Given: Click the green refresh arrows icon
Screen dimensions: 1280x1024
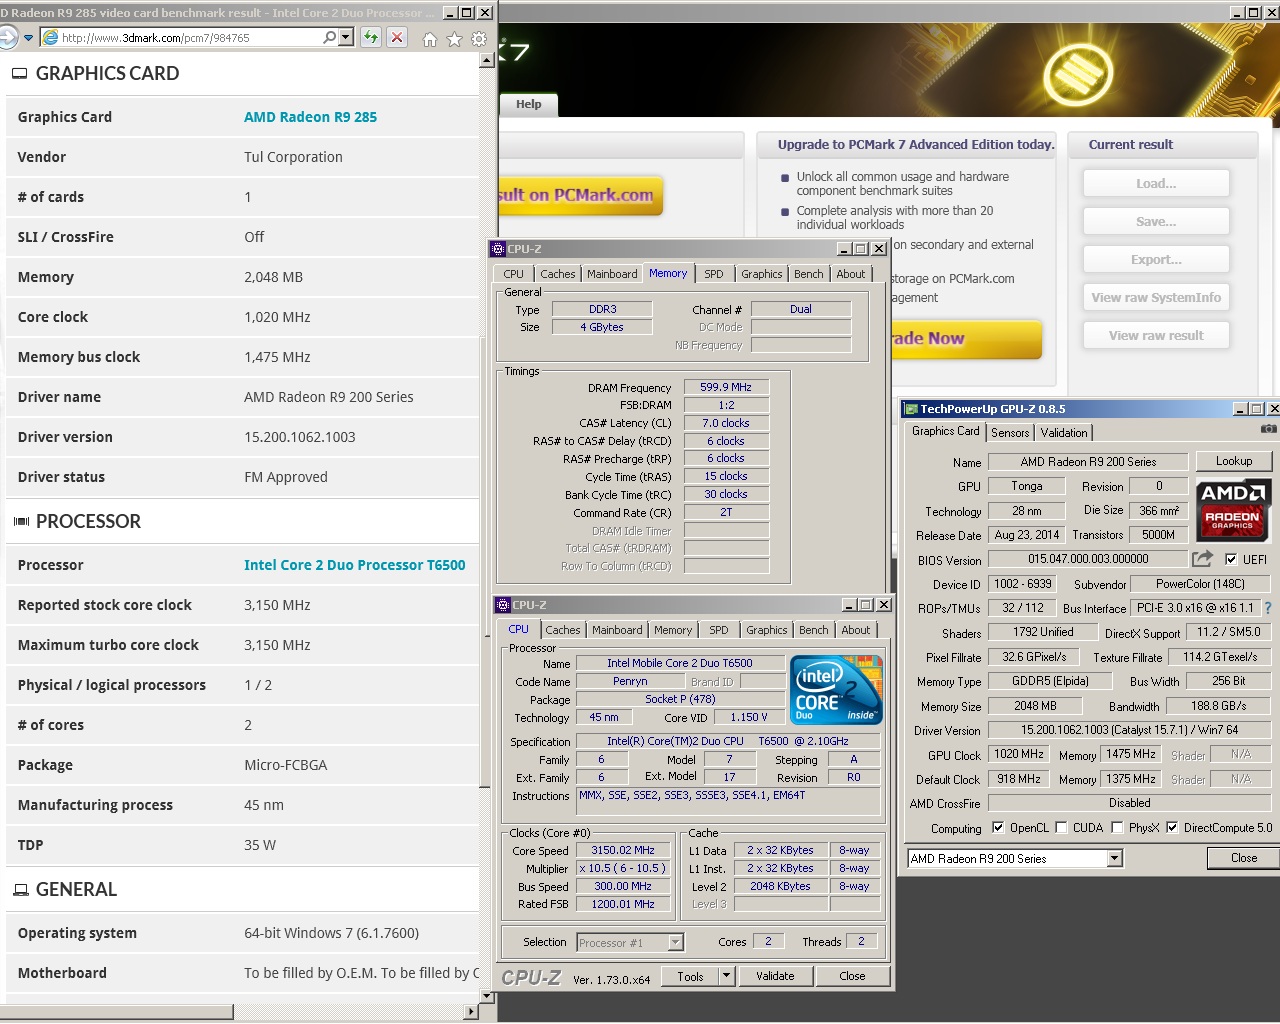Looking at the screenshot, I should pos(371,37).
